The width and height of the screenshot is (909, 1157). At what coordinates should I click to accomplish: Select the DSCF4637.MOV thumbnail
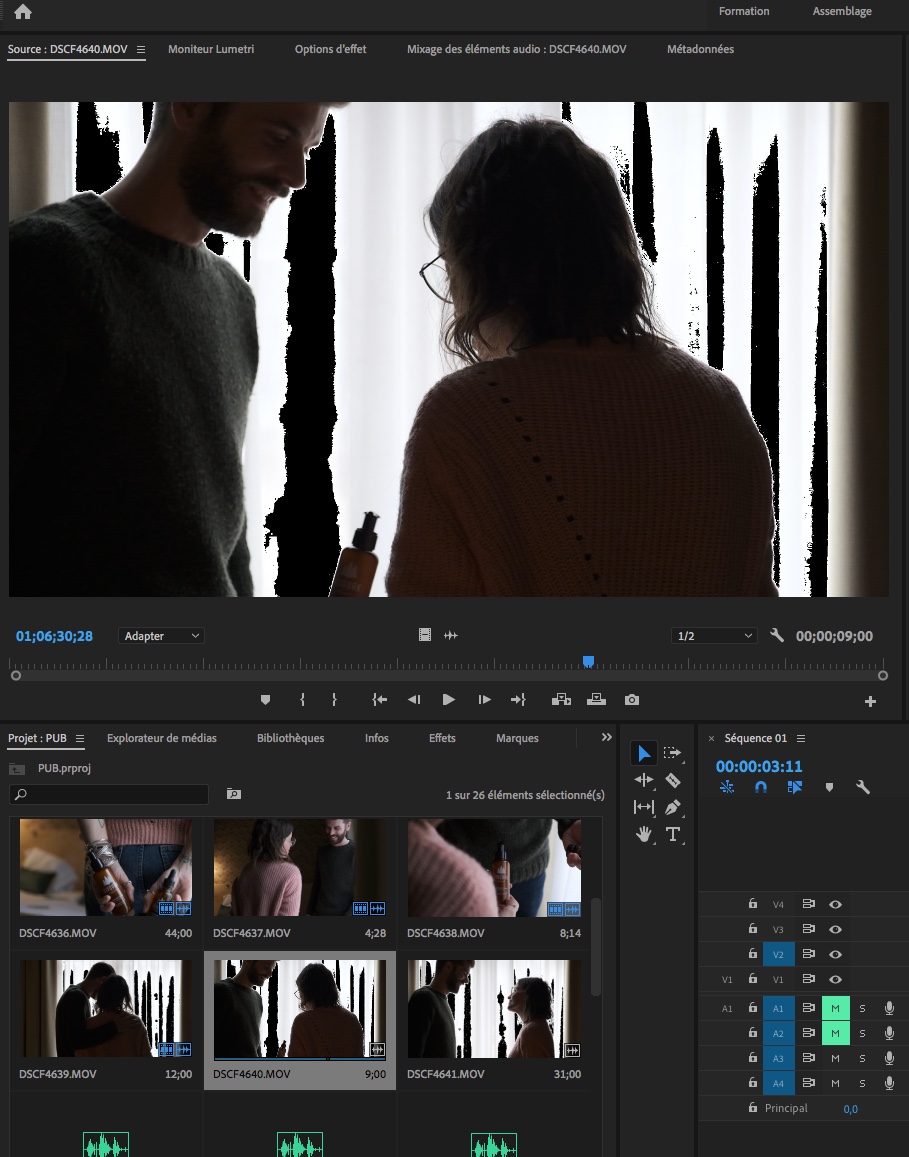pyautogui.click(x=300, y=867)
